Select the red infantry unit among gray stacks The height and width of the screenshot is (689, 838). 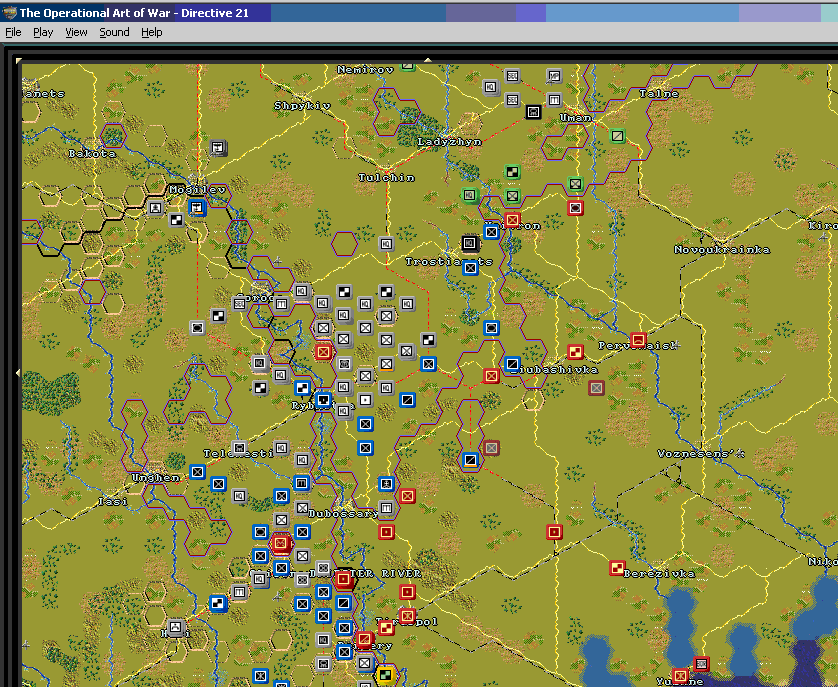click(323, 352)
